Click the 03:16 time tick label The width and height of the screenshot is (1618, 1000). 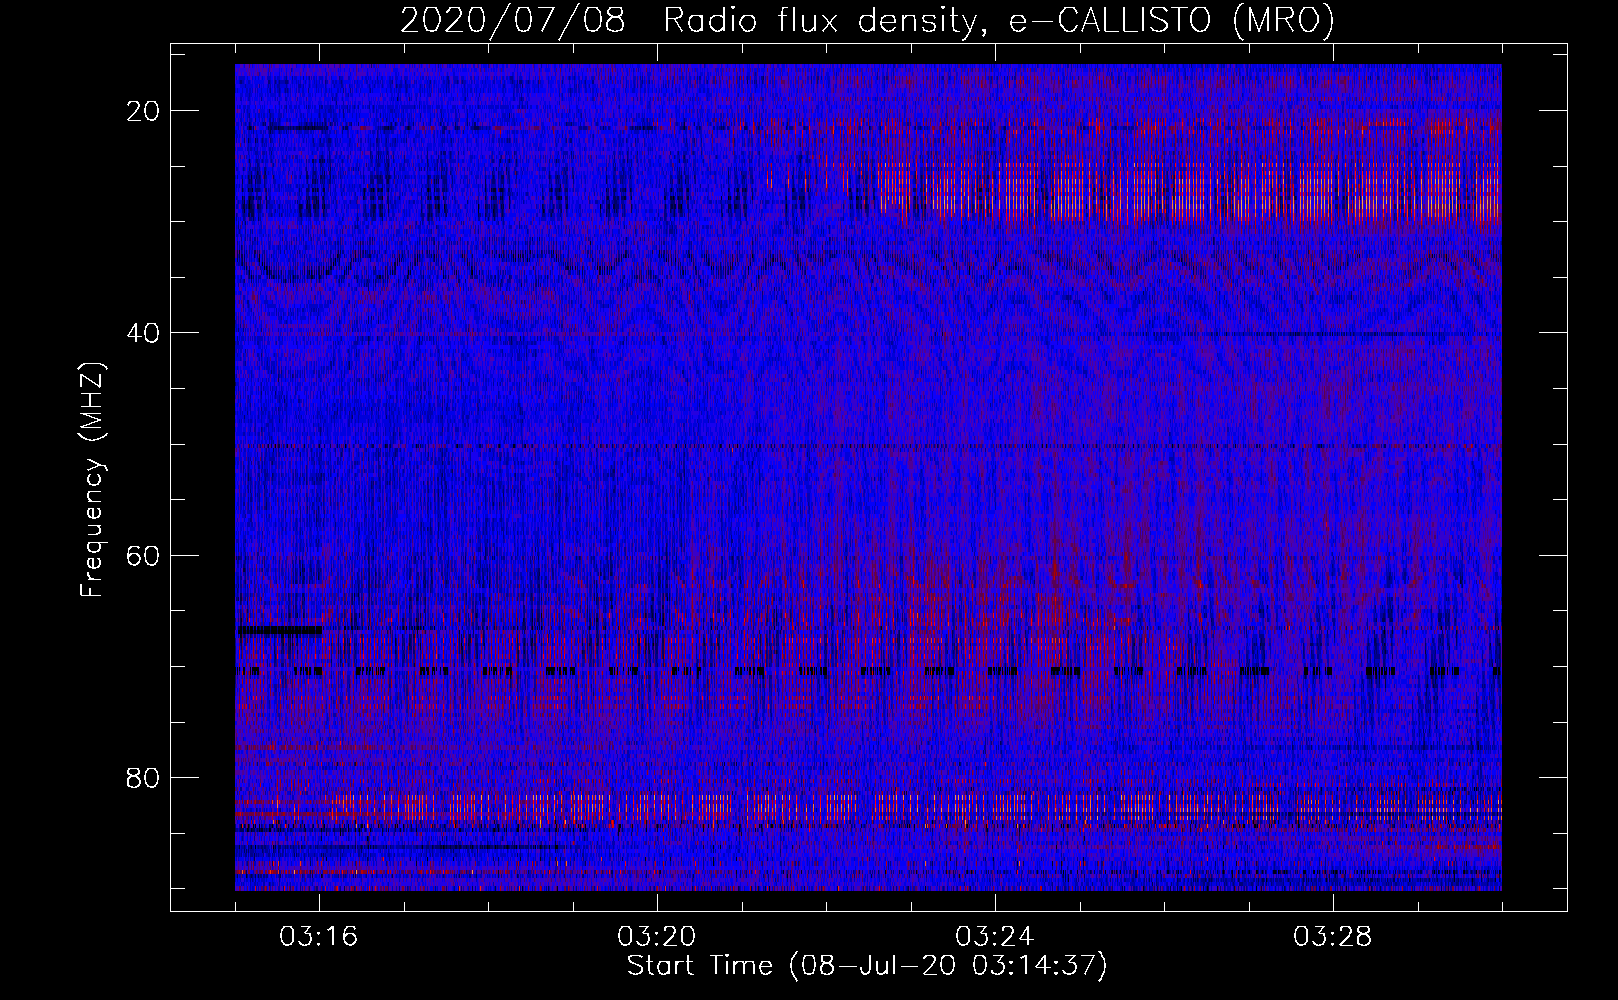pos(319,937)
